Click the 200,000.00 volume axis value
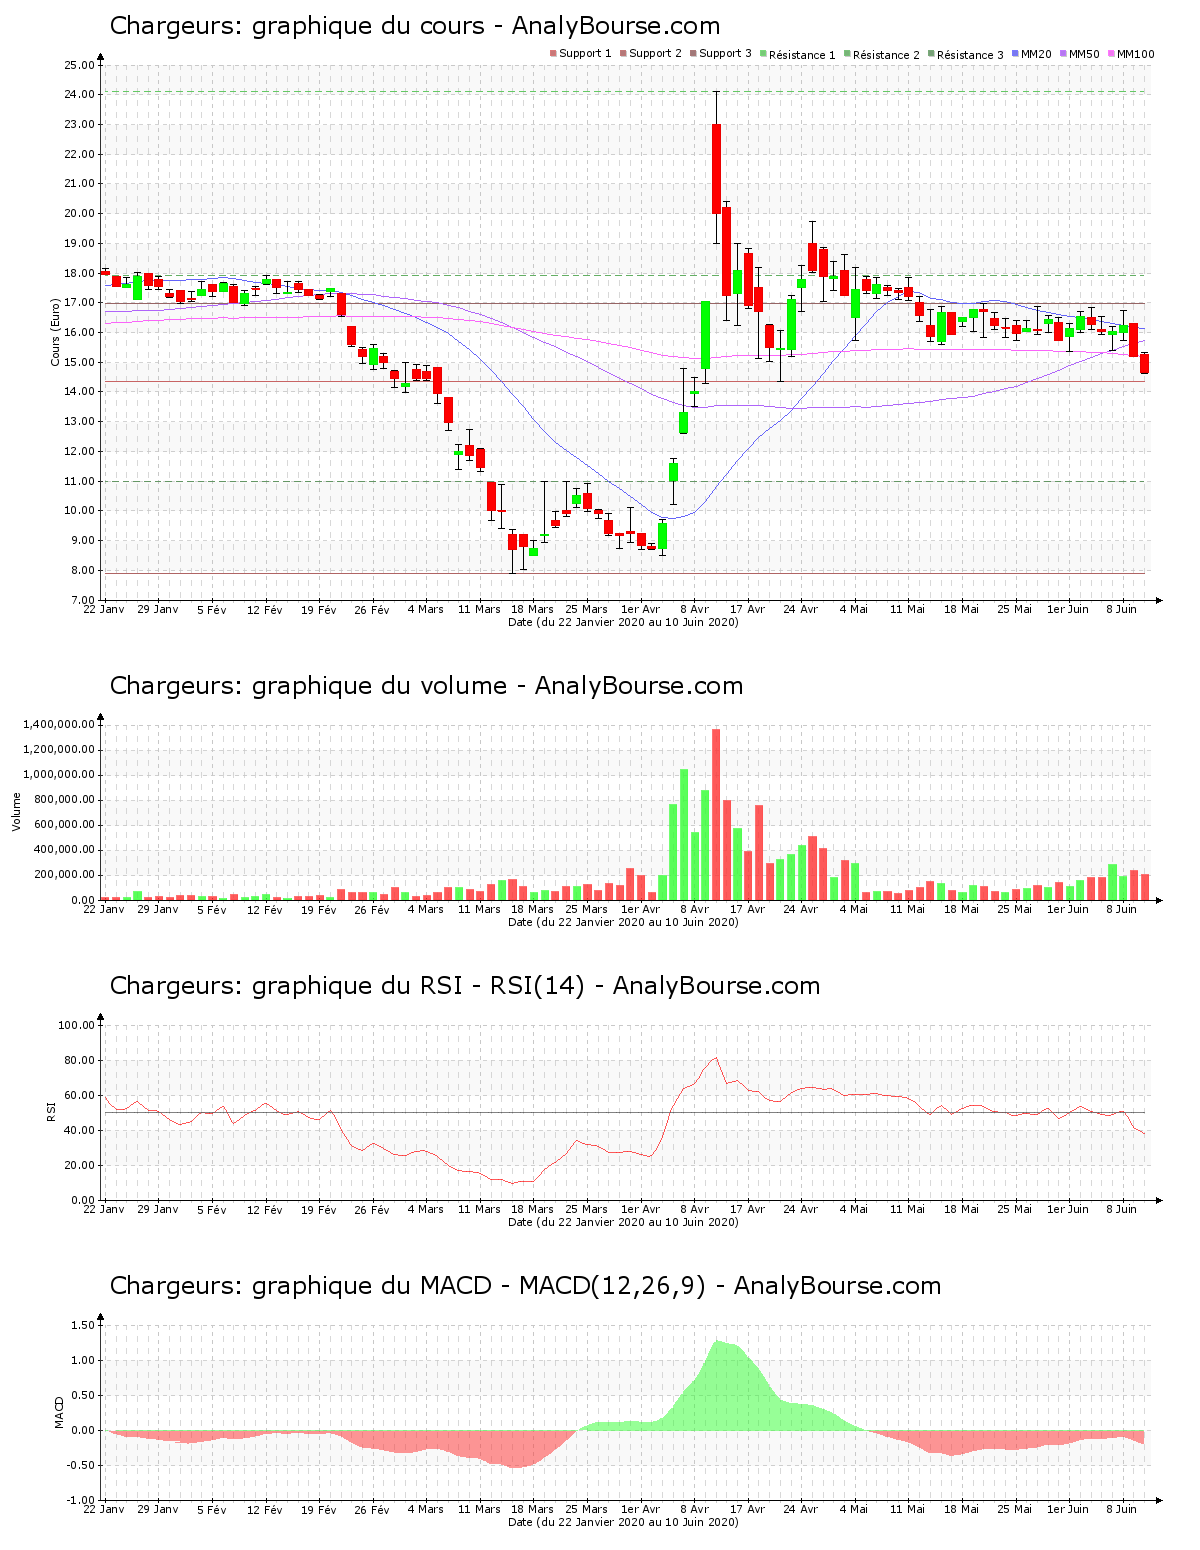 pos(65,875)
